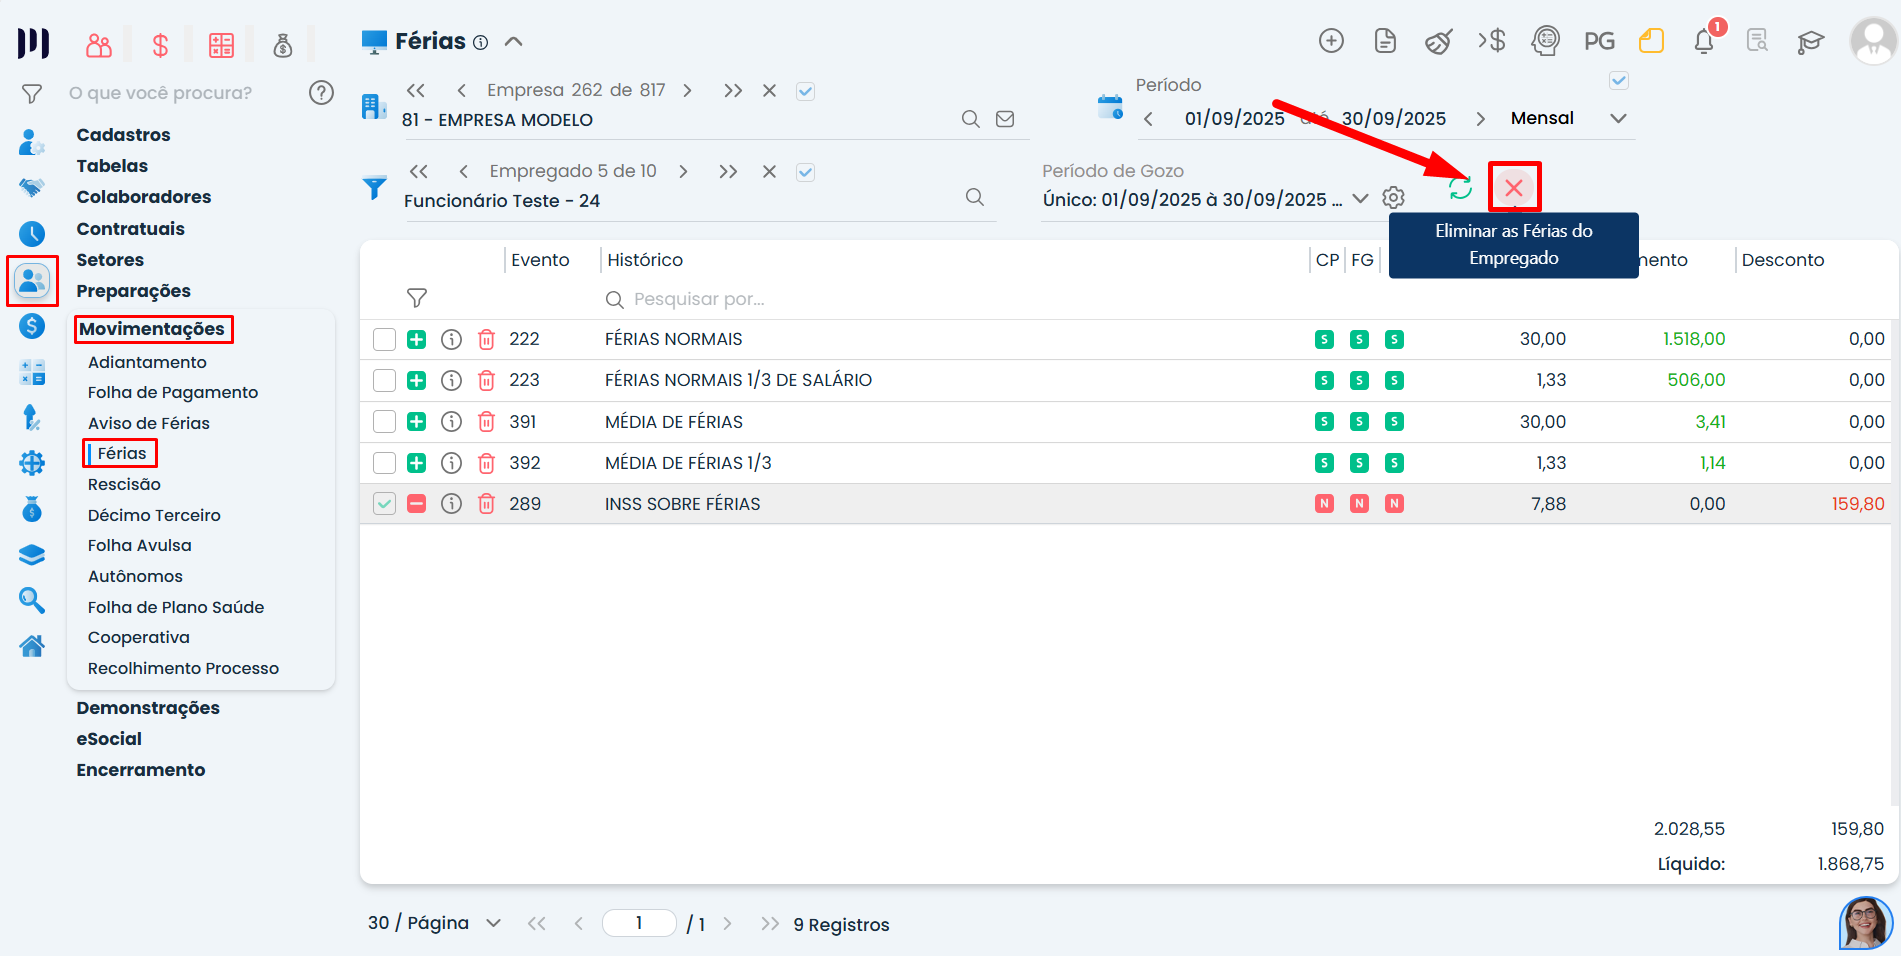Change the 30 / Página size dropdown
The height and width of the screenshot is (956, 1901).
pyautogui.click(x=492, y=923)
